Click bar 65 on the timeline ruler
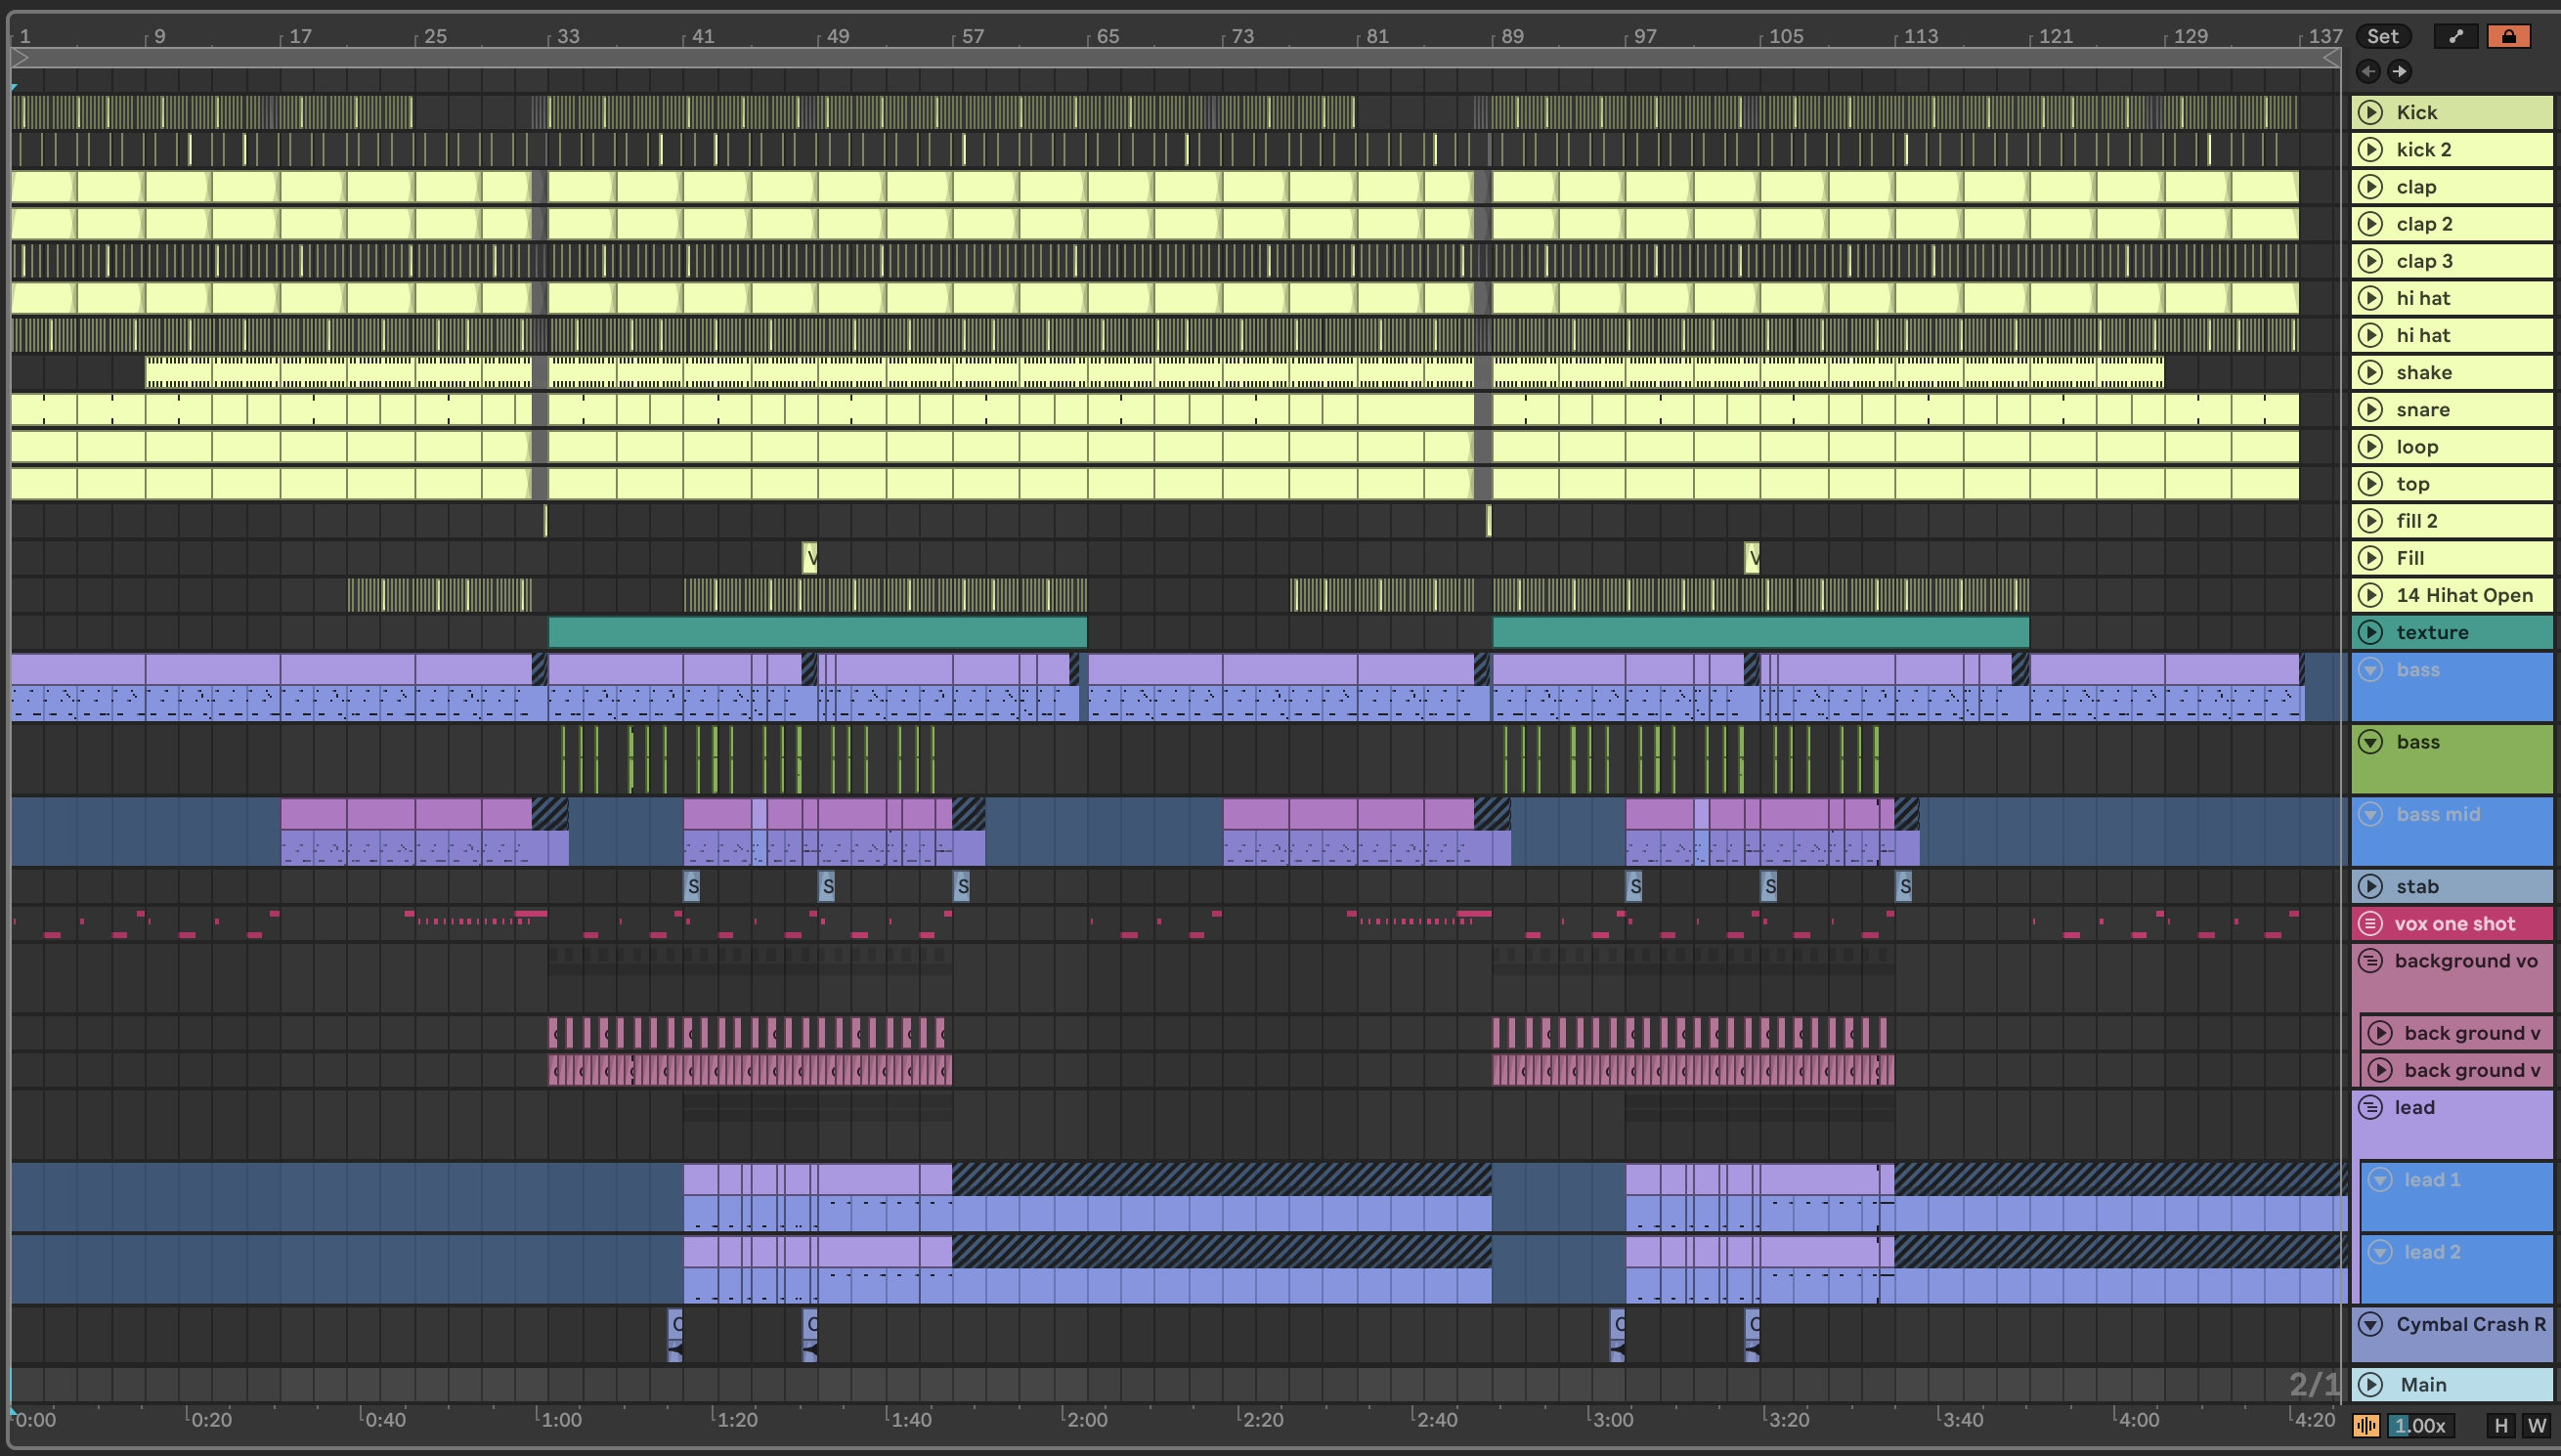Image resolution: width=2561 pixels, height=1456 pixels. (1107, 36)
